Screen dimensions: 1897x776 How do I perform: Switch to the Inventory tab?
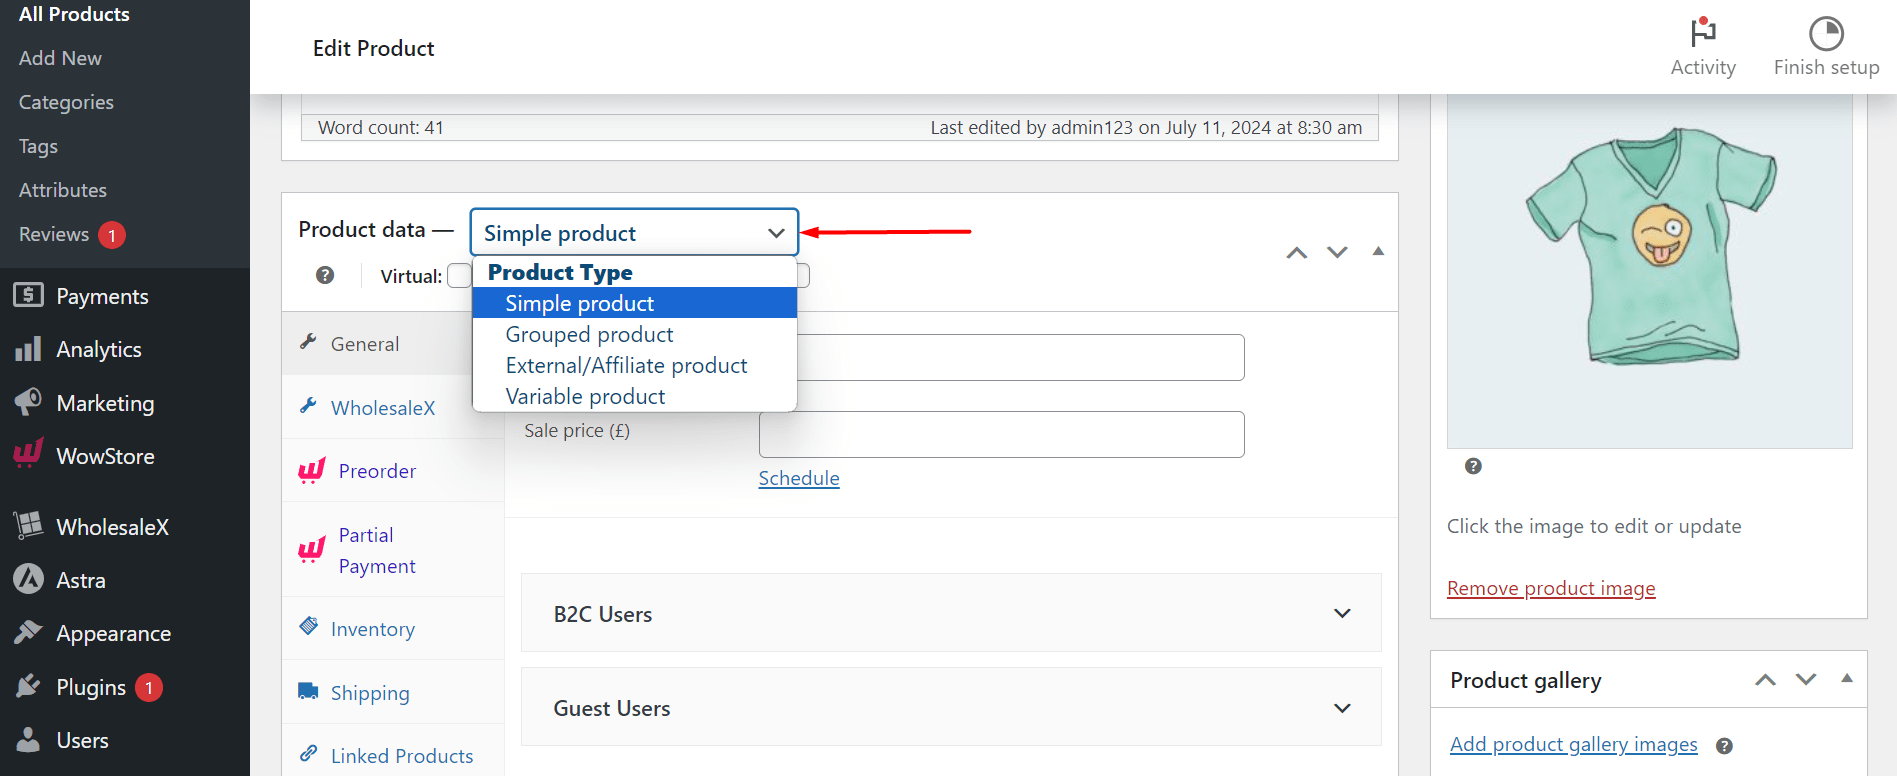click(x=372, y=629)
